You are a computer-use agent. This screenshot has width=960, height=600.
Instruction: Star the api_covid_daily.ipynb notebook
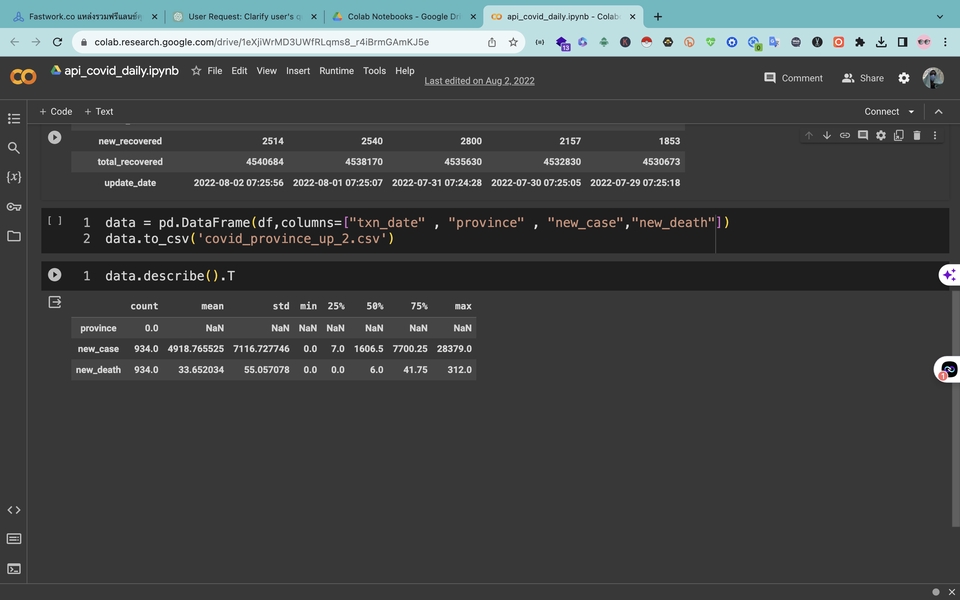tap(196, 71)
